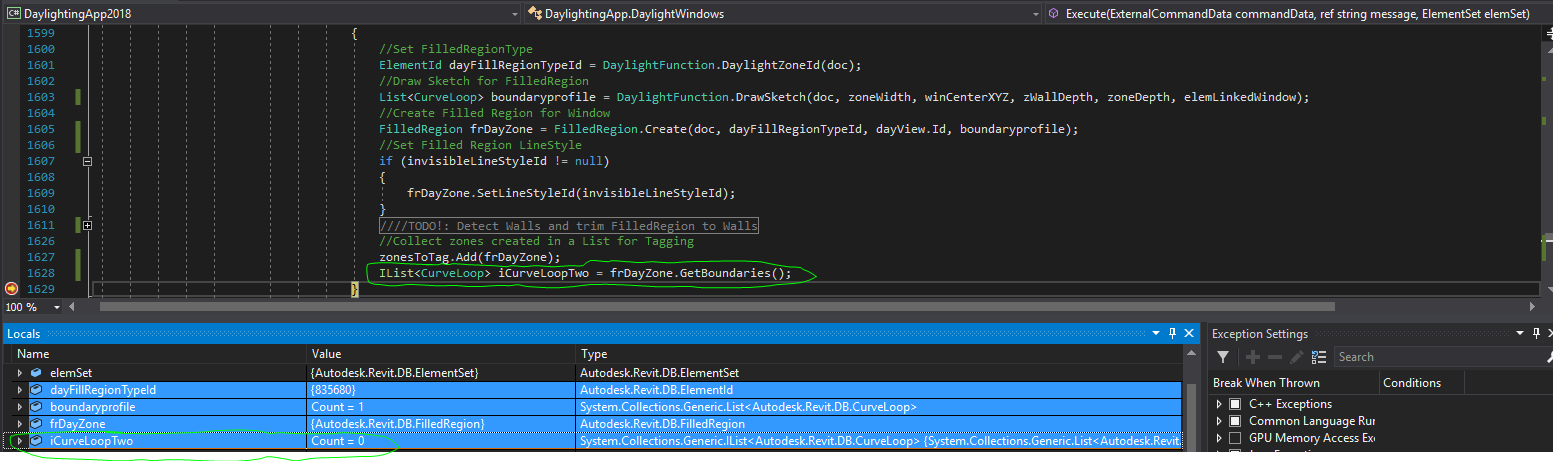Open the Locals window options dropdown
This screenshot has width=1553, height=461.
1155,334
